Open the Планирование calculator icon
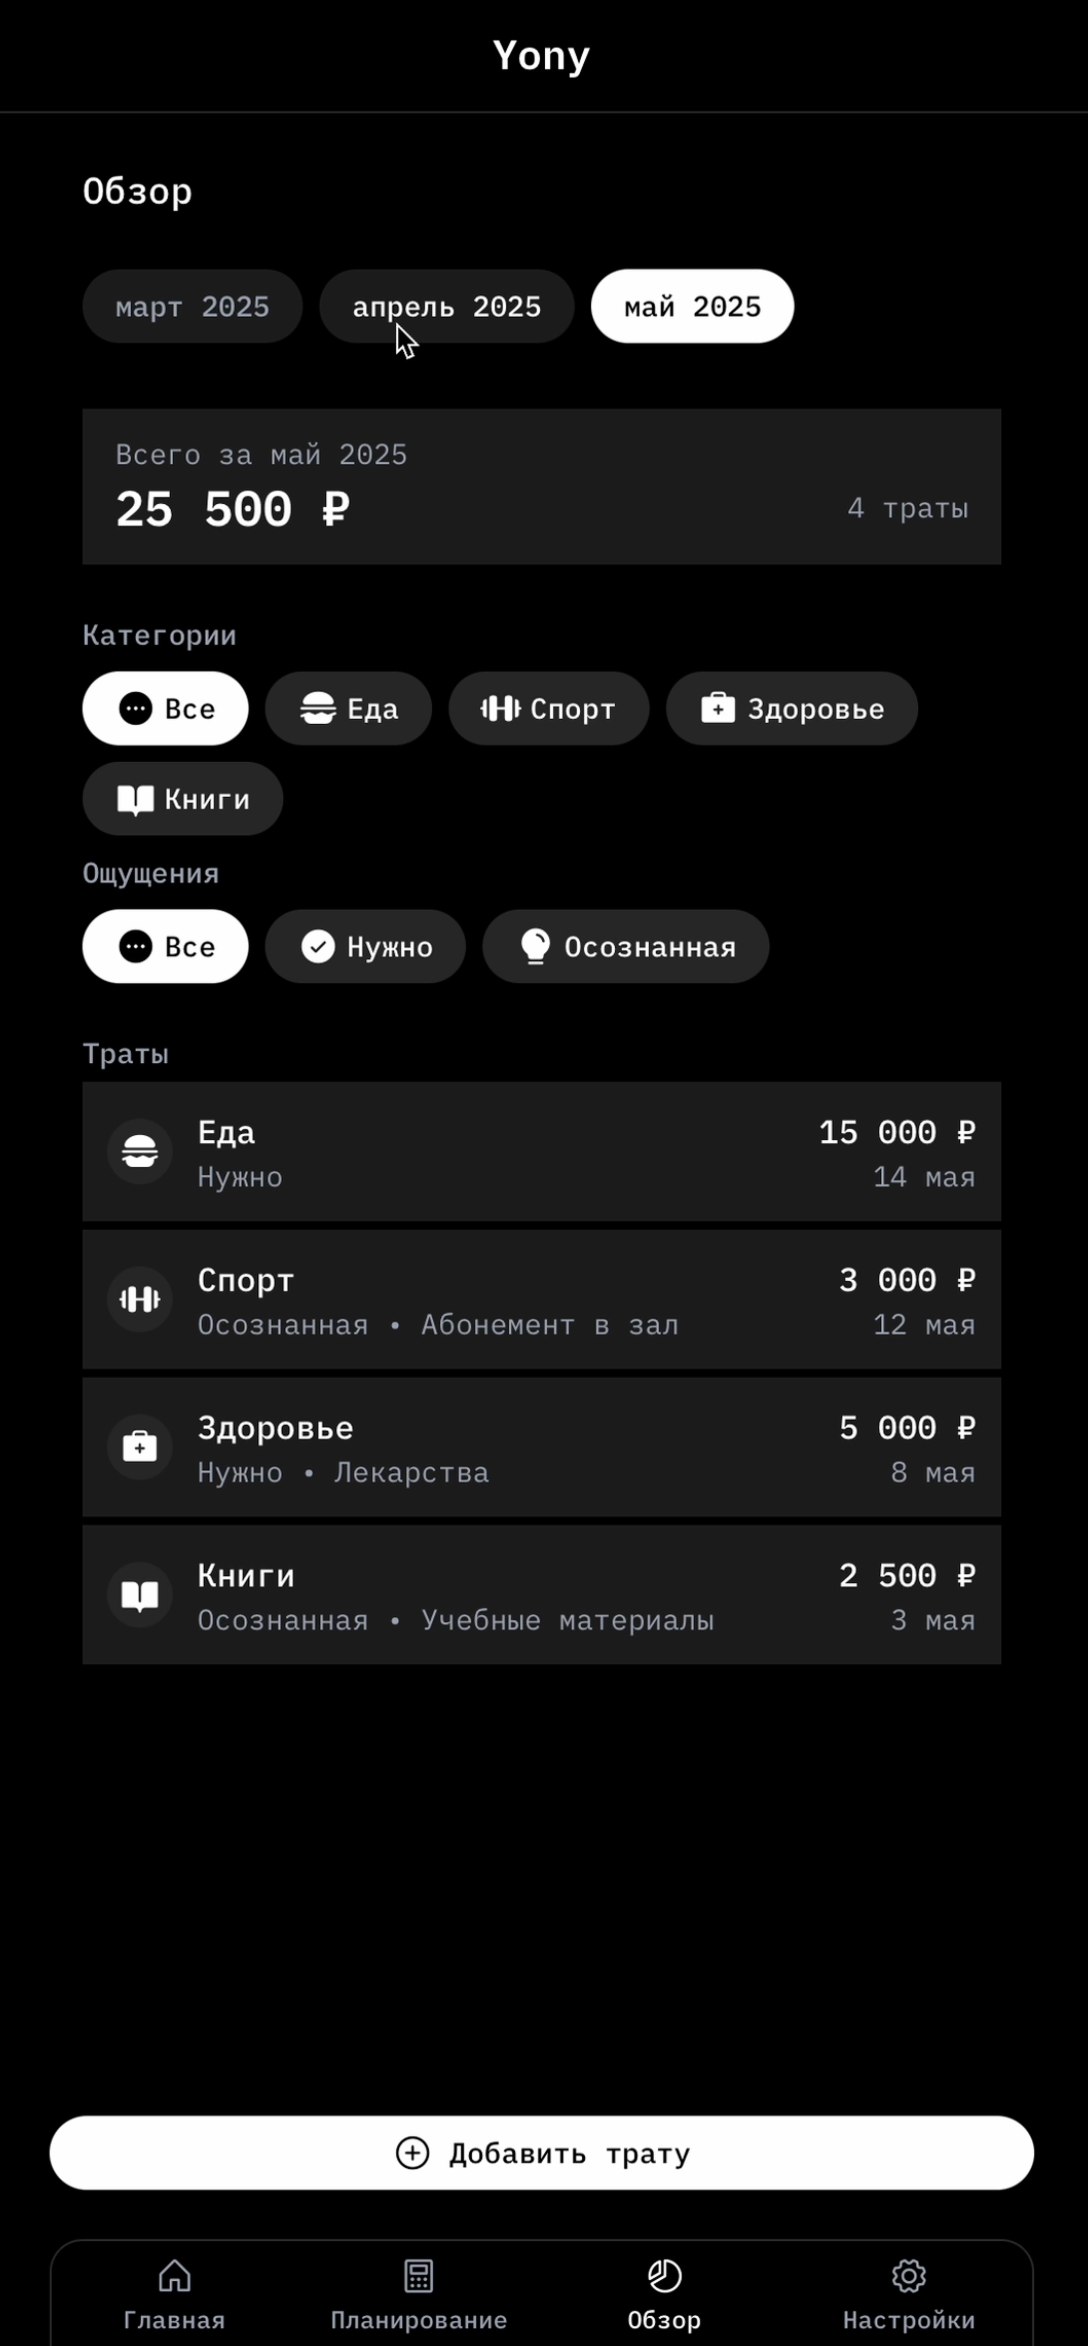This screenshot has height=2346, width=1088. coord(418,2275)
